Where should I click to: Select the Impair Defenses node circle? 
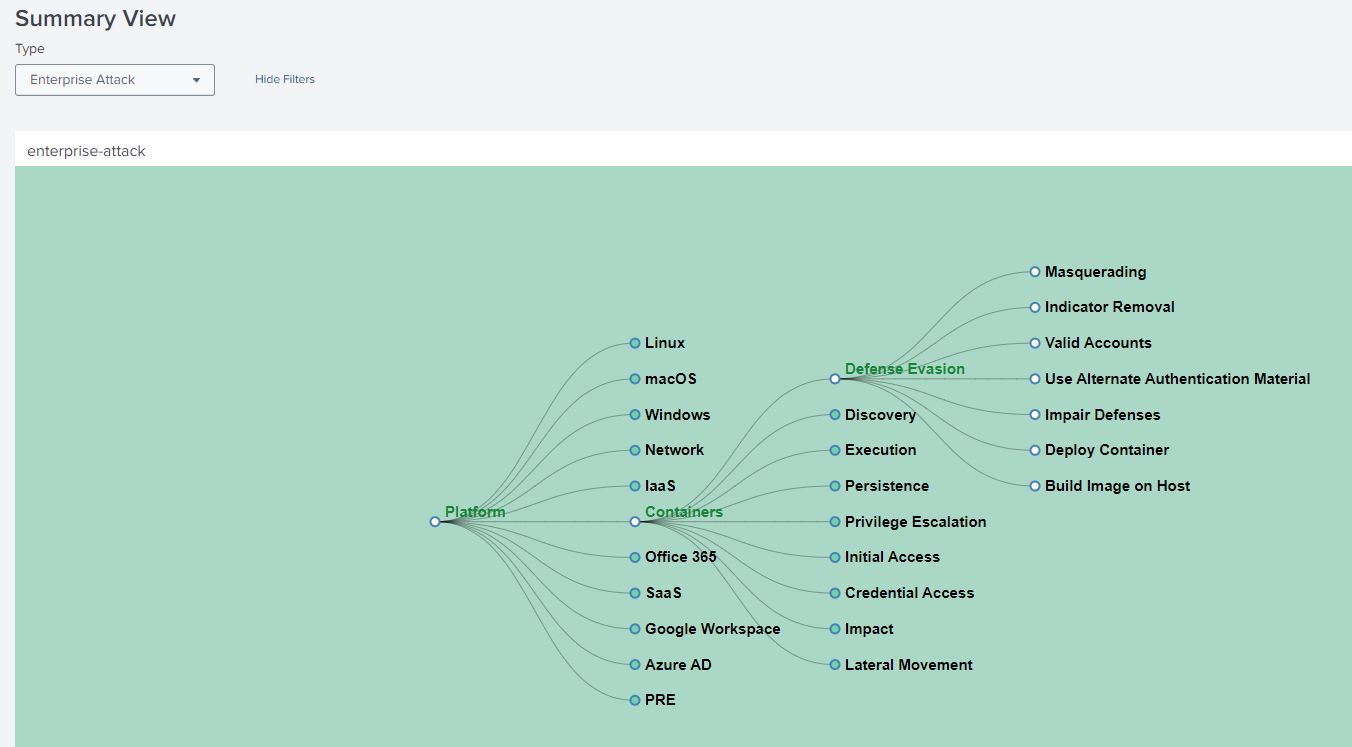[x=1035, y=415]
